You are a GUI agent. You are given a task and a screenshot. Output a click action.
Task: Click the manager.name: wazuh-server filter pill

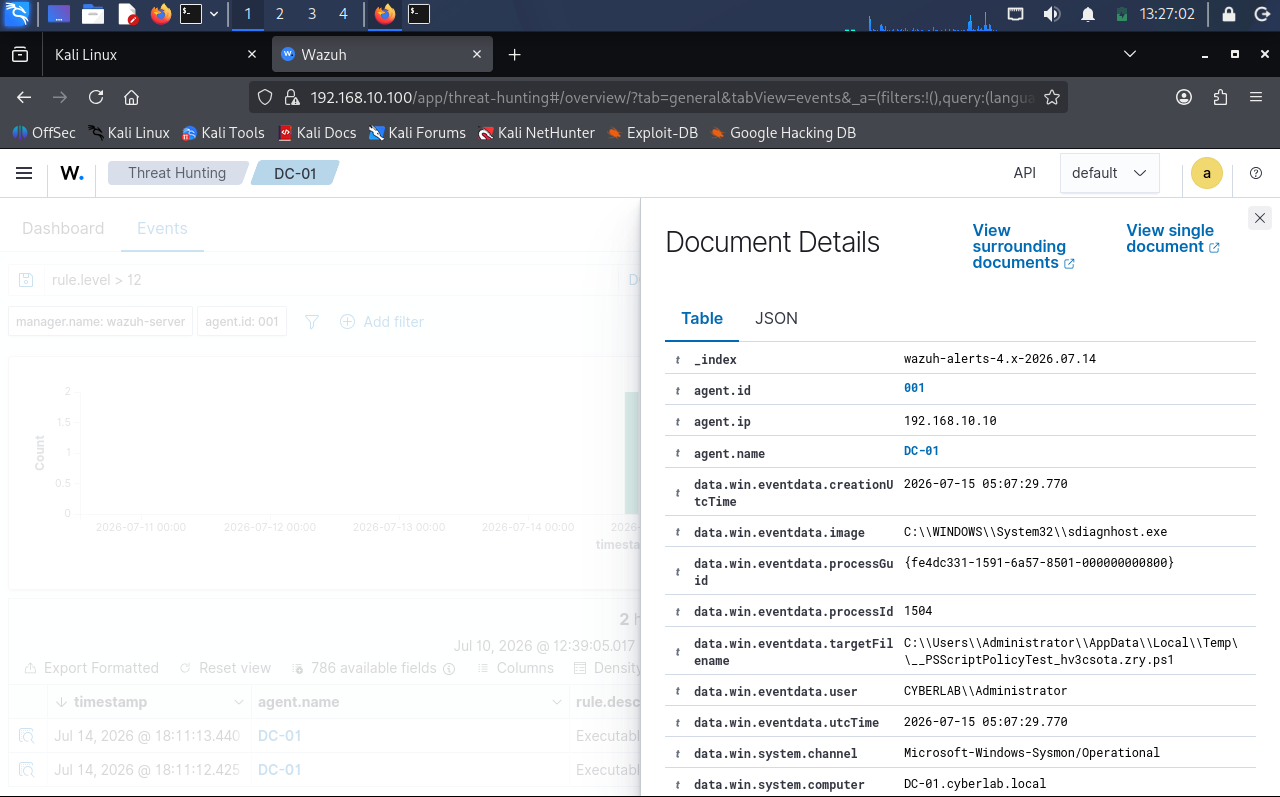point(100,322)
